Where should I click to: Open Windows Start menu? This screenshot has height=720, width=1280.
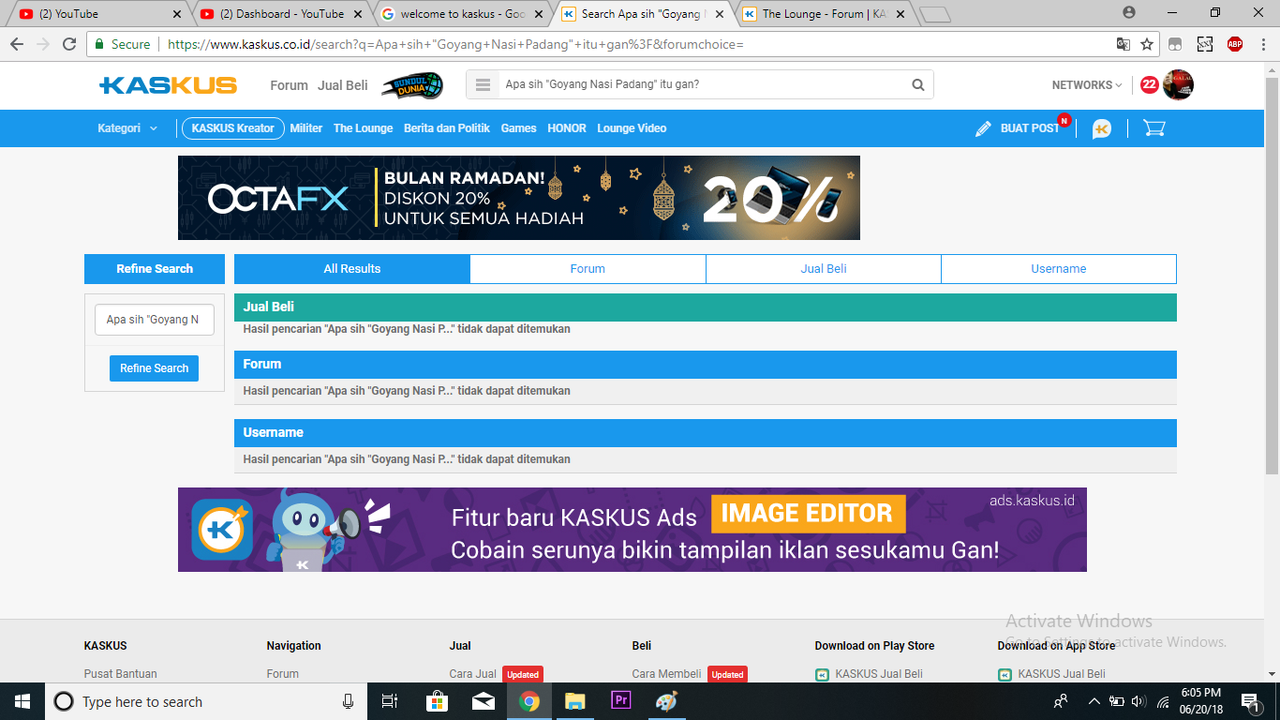21,701
